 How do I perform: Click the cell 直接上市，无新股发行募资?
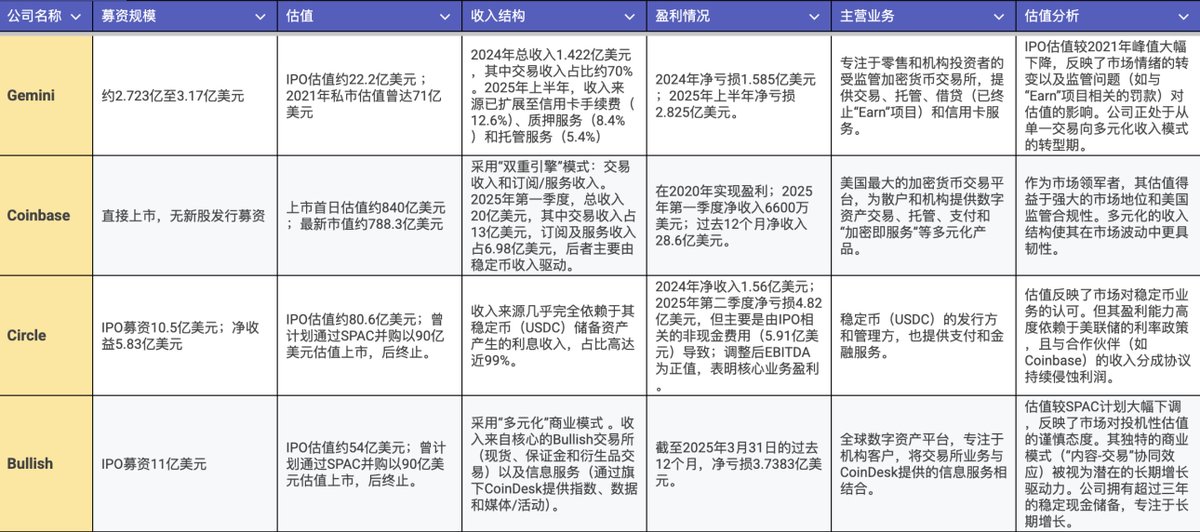184,213
